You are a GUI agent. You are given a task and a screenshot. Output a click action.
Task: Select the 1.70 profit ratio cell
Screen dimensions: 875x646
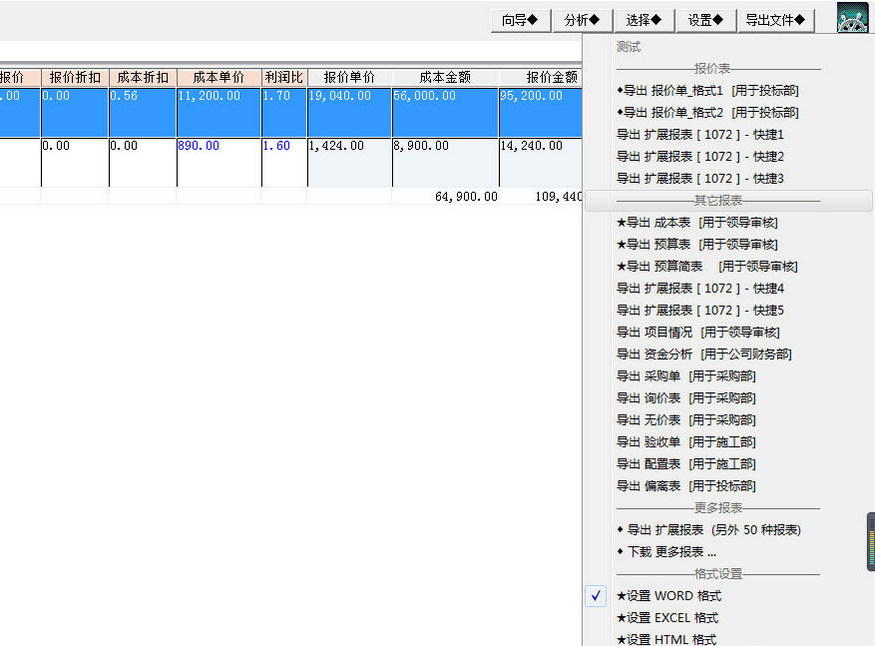pyautogui.click(x=284, y=112)
